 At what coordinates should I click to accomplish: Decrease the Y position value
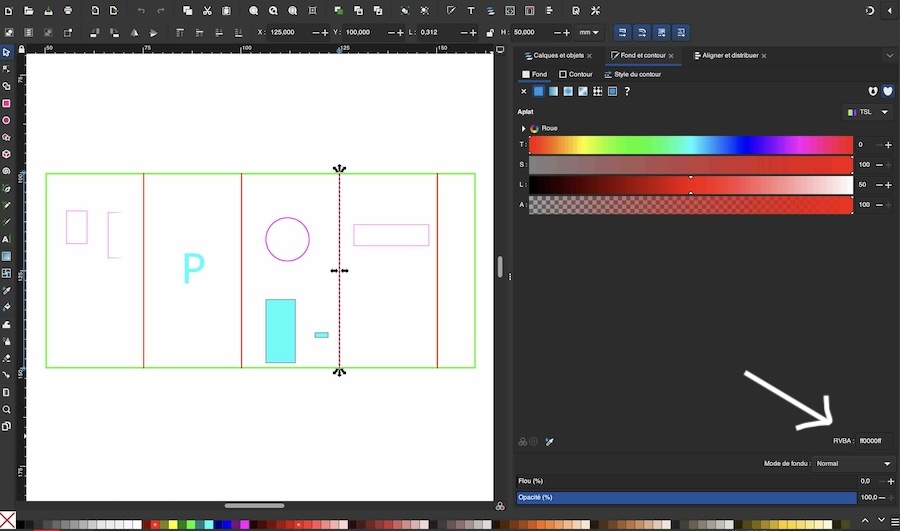coord(391,33)
